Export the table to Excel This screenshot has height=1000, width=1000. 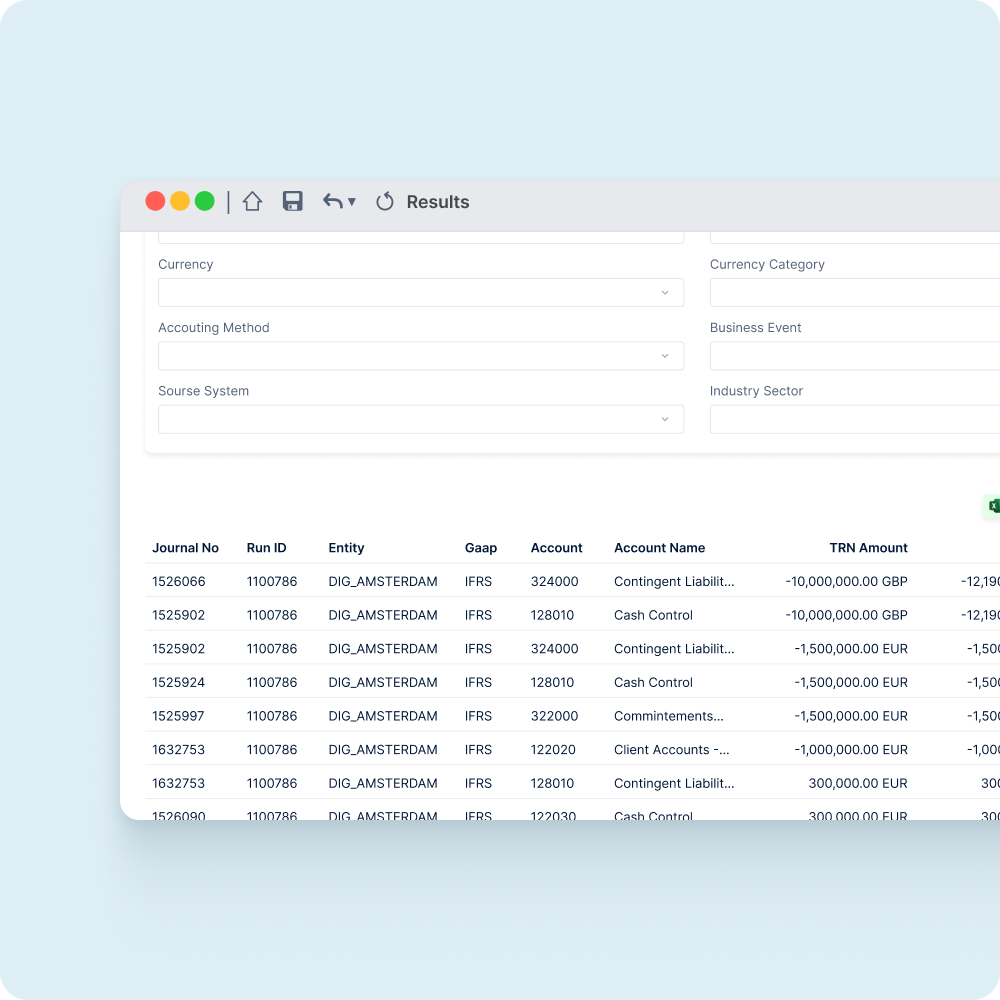click(x=992, y=506)
